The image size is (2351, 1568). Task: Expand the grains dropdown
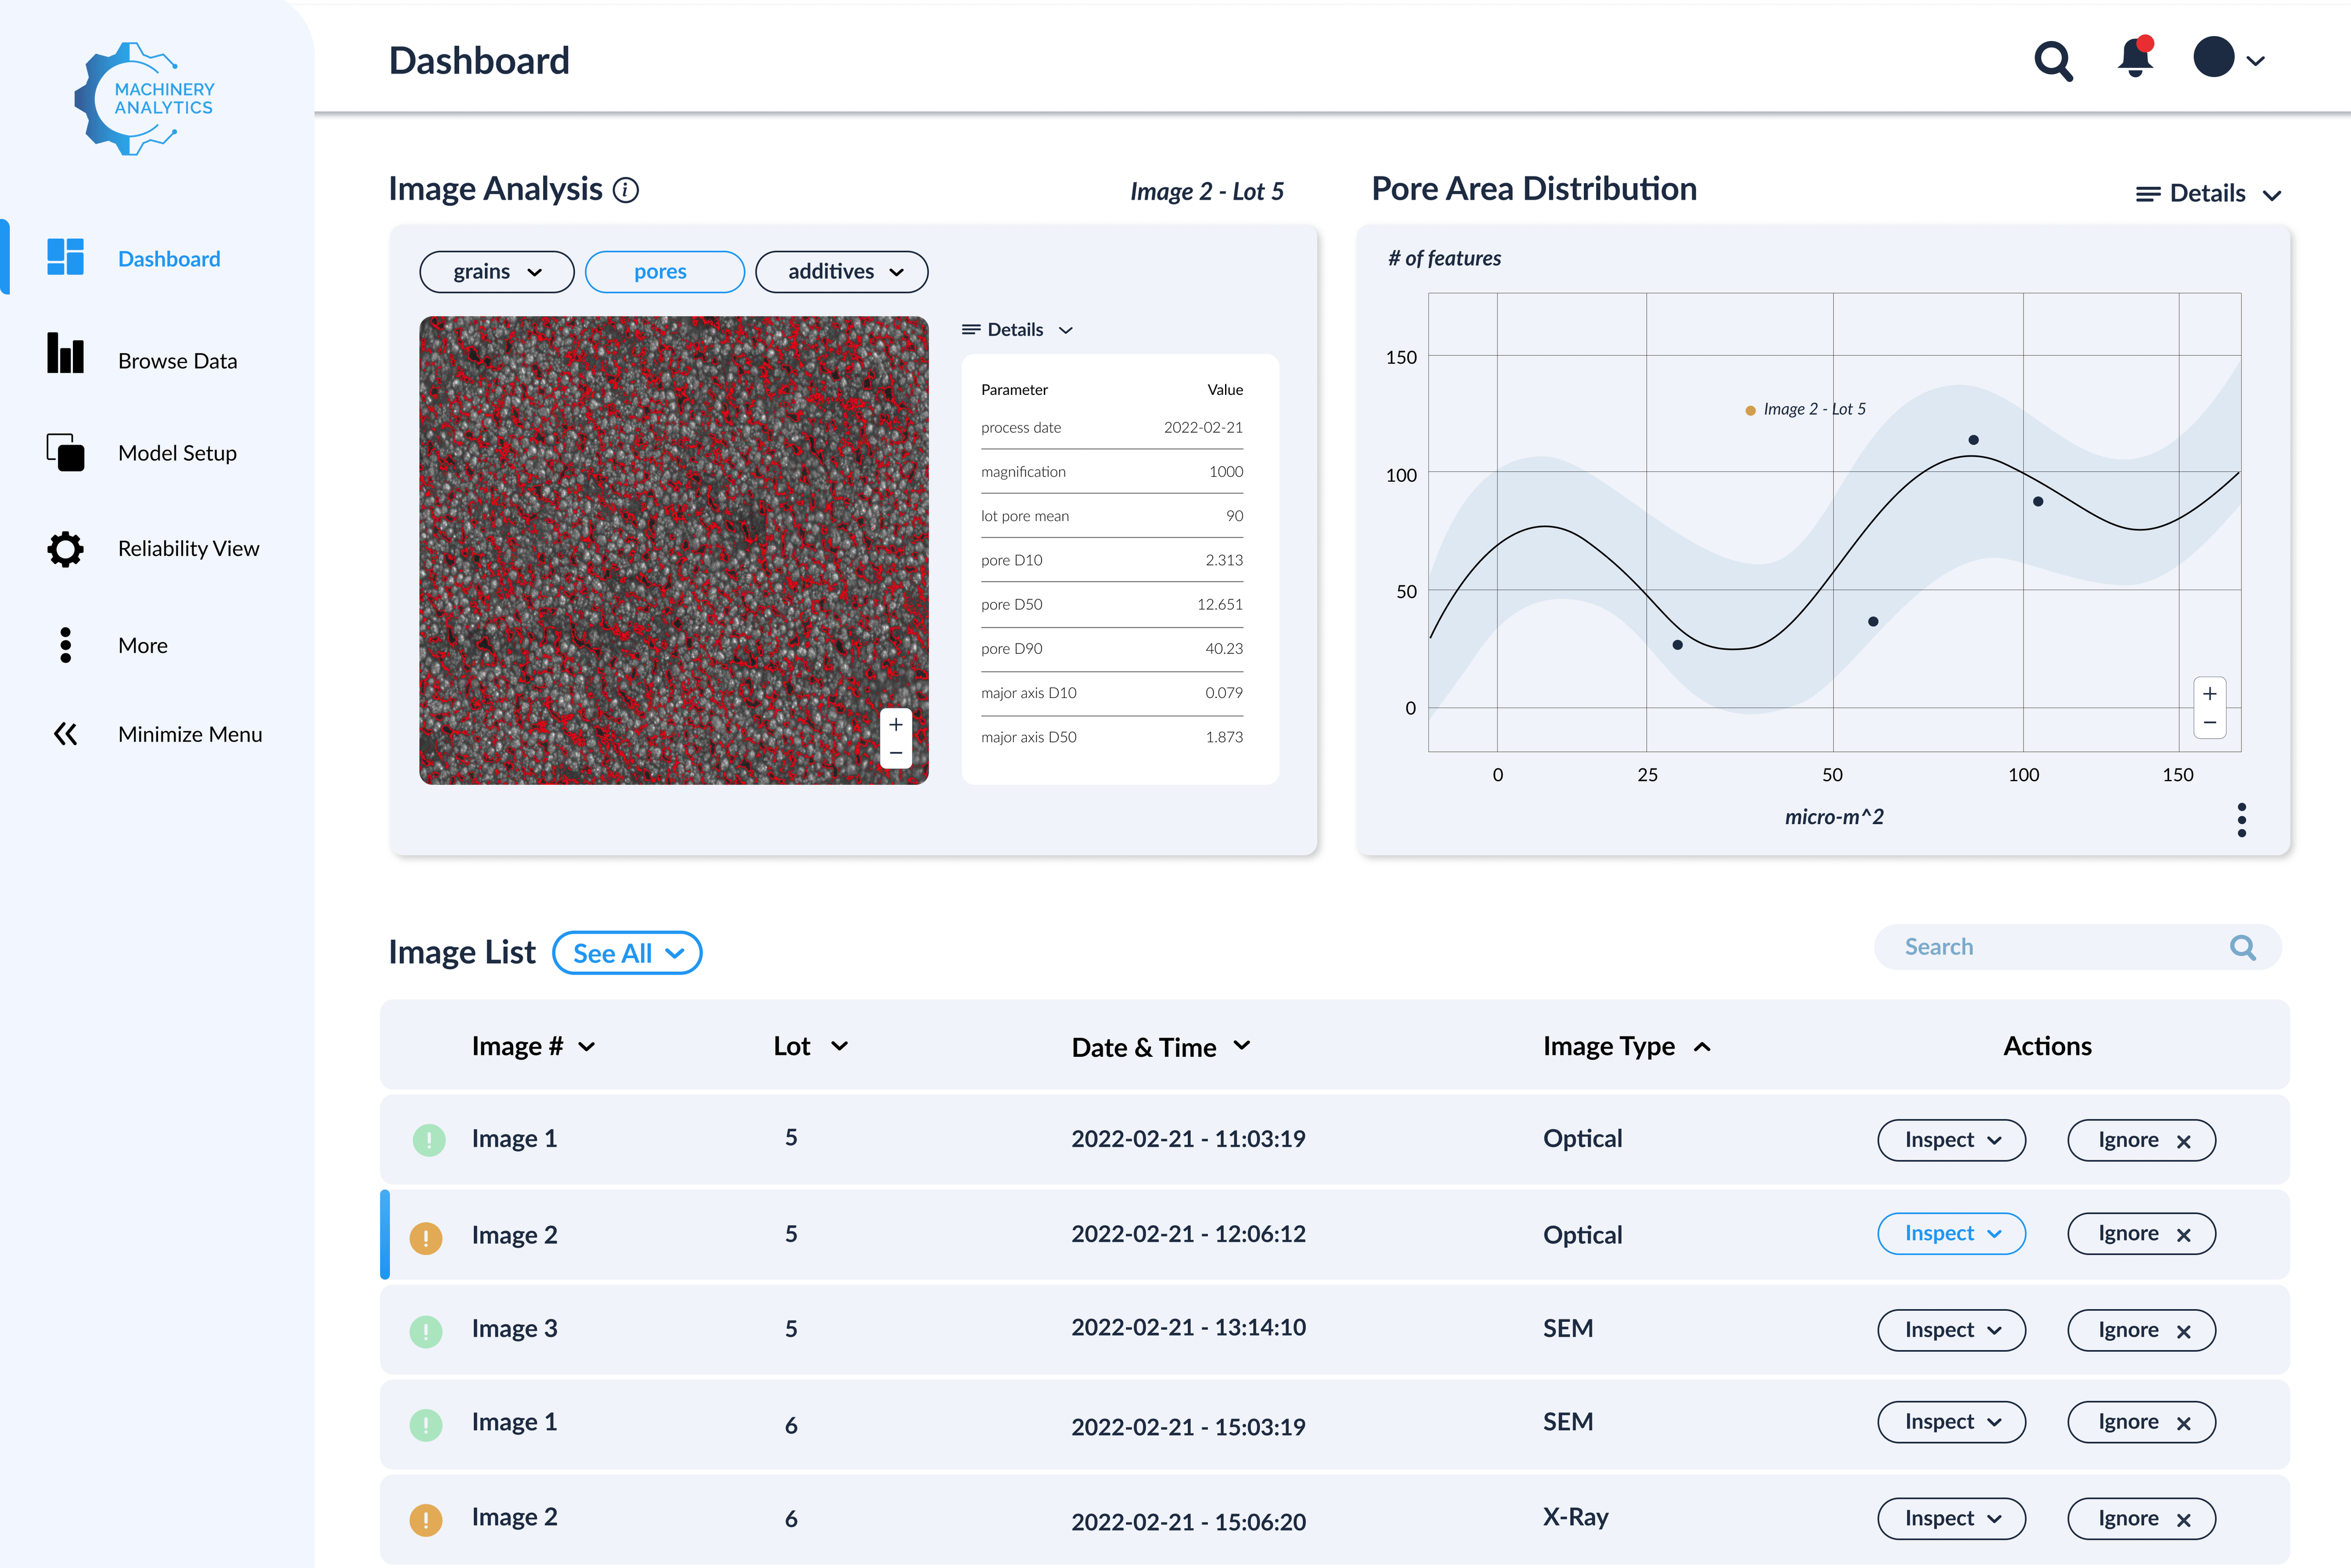(x=496, y=272)
